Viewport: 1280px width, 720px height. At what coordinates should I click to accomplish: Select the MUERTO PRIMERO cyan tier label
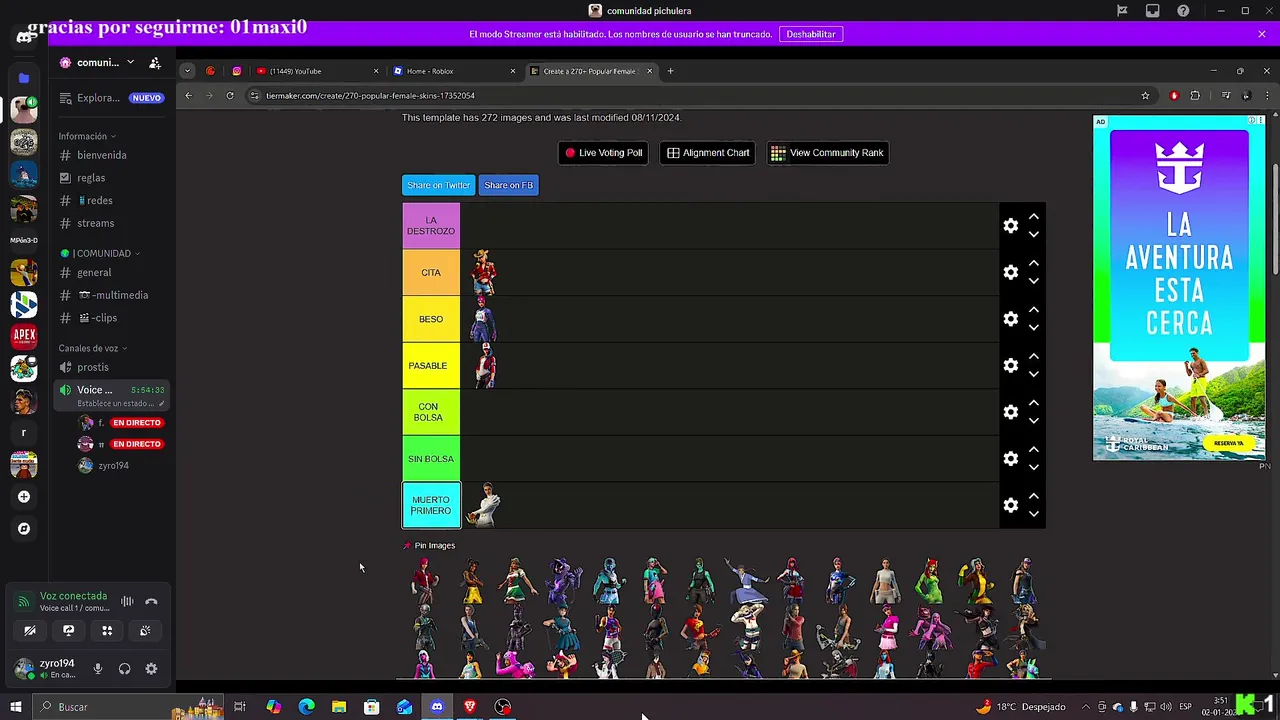click(431, 506)
